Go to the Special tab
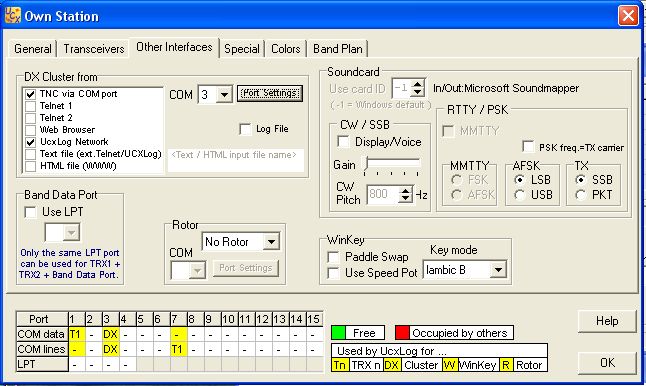This screenshot has width=646, height=386. point(242,49)
